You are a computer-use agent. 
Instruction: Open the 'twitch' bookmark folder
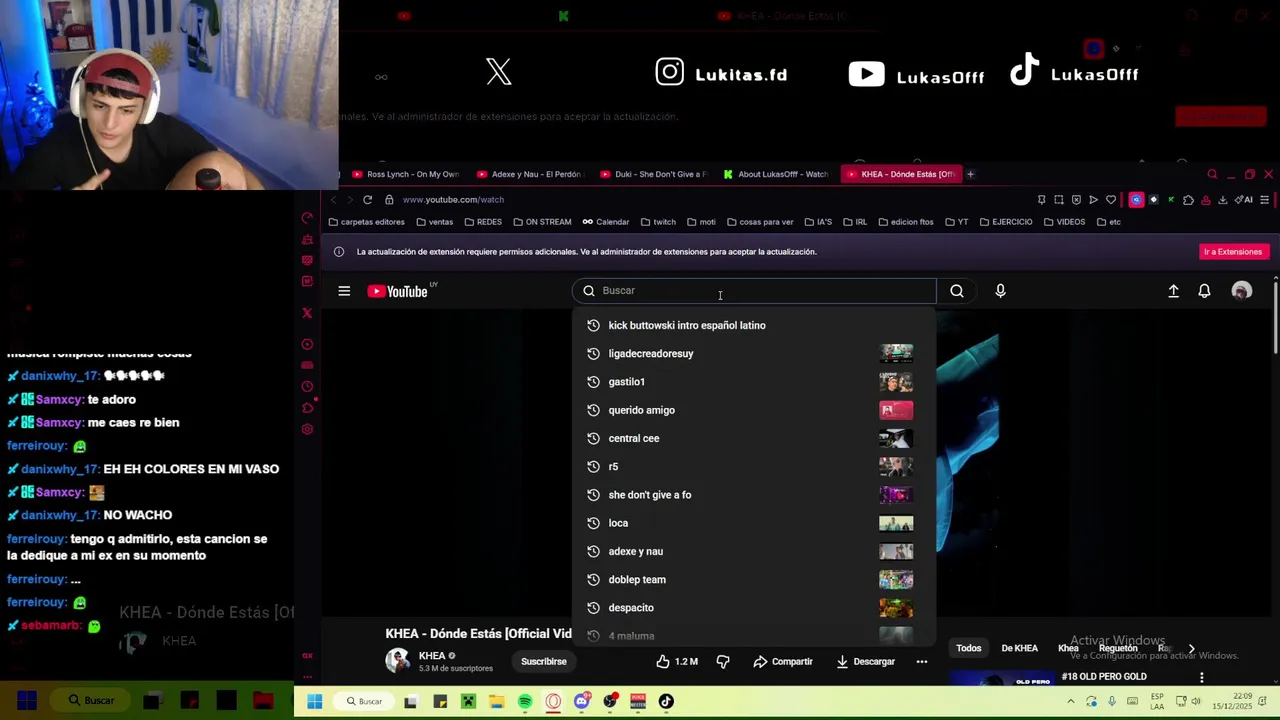tap(658, 222)
